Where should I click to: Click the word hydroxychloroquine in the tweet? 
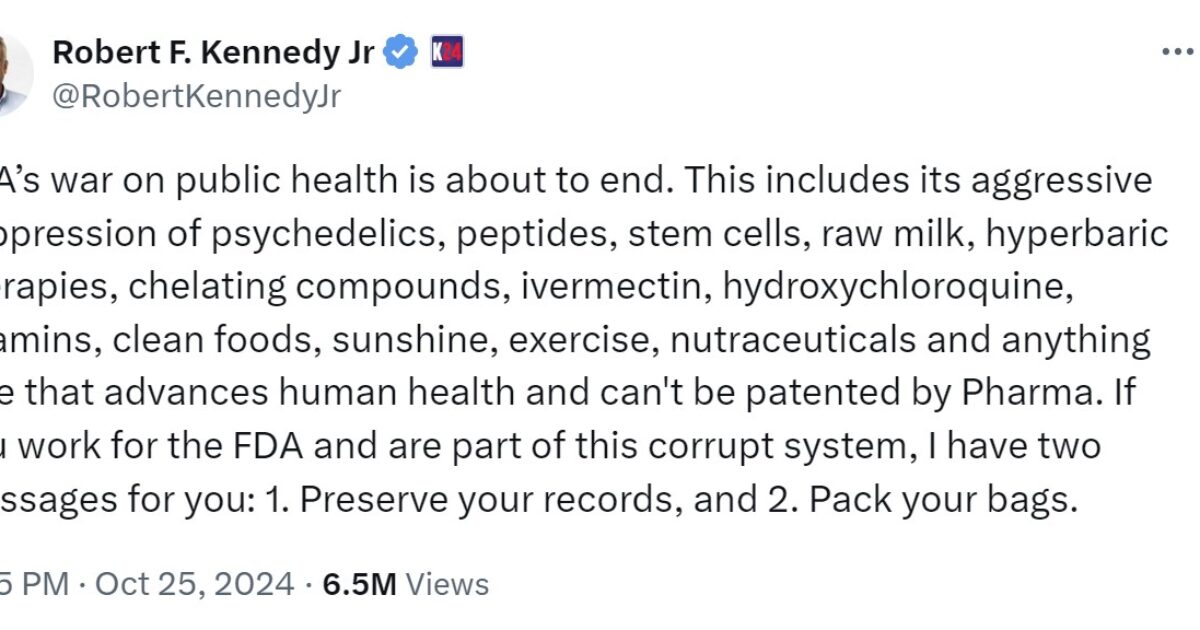point(892,287)
